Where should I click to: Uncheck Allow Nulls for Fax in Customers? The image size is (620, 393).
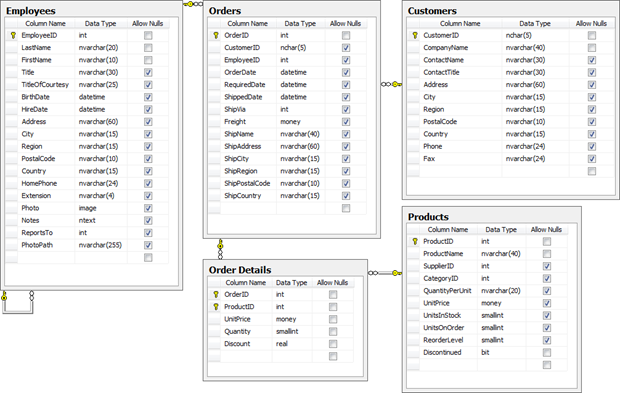(592, 159)
